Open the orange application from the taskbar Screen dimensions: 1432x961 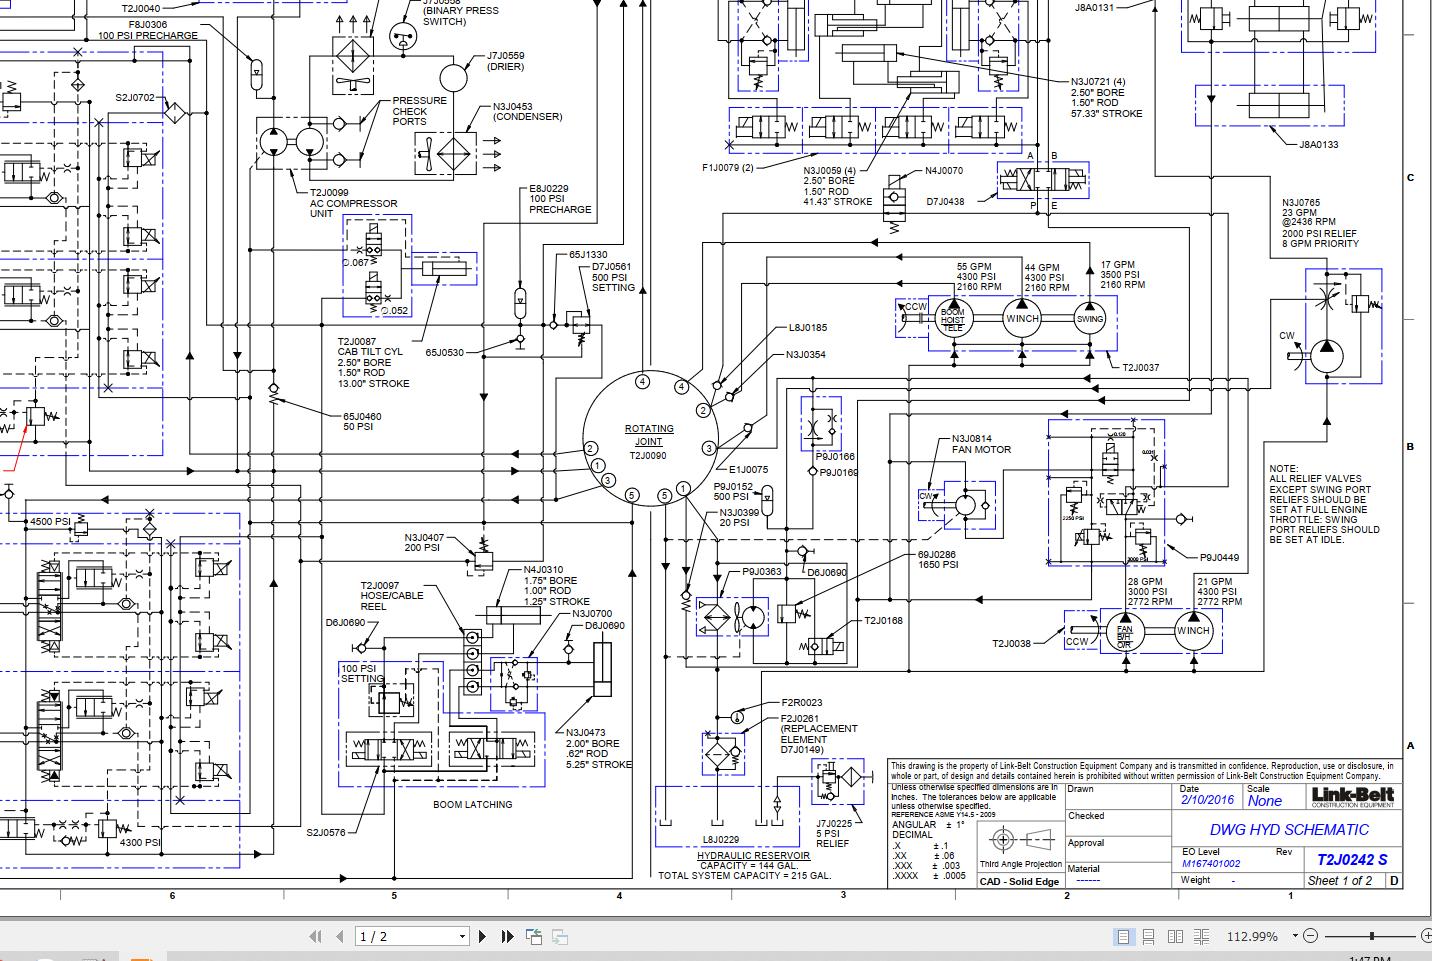140,955
